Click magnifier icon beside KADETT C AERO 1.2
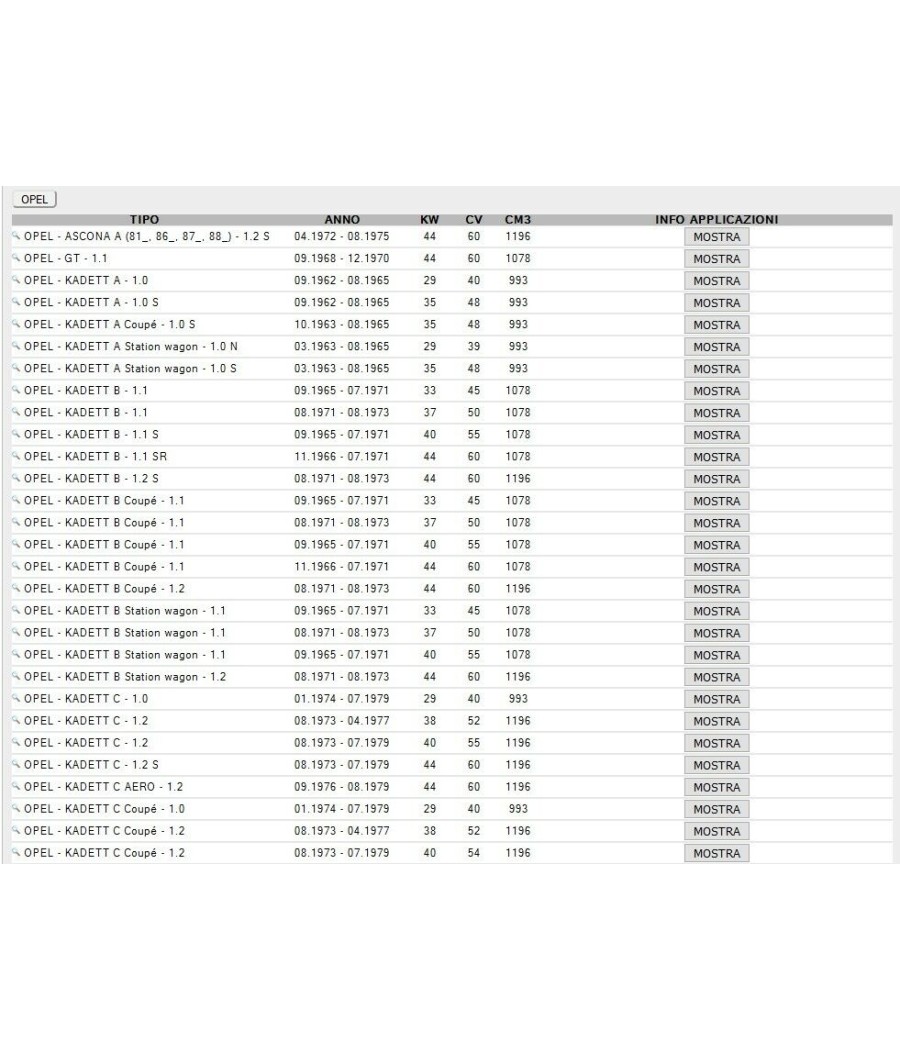 coord(16,786)
